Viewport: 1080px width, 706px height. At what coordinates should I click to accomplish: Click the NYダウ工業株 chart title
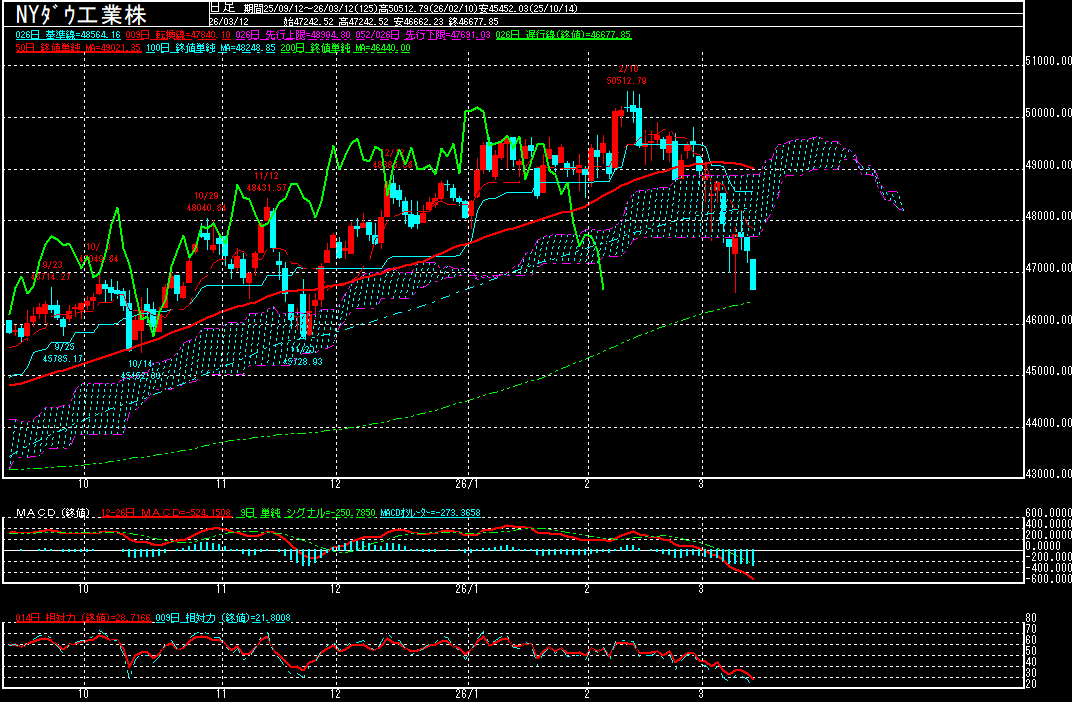(82, 15)
